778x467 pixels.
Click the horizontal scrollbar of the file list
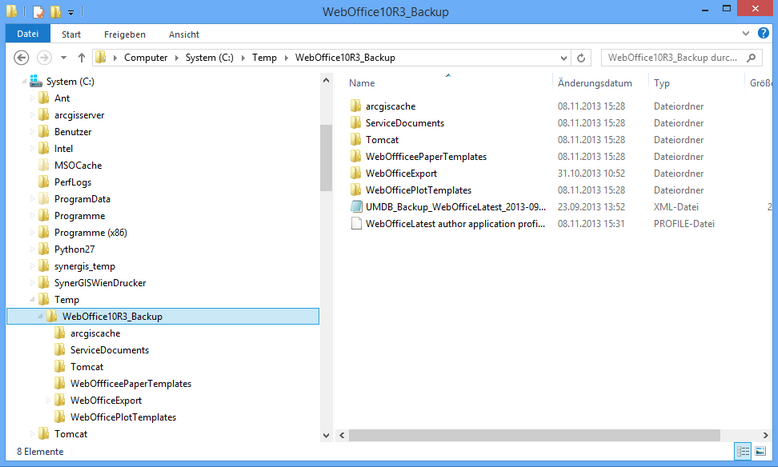click(530, 435)
